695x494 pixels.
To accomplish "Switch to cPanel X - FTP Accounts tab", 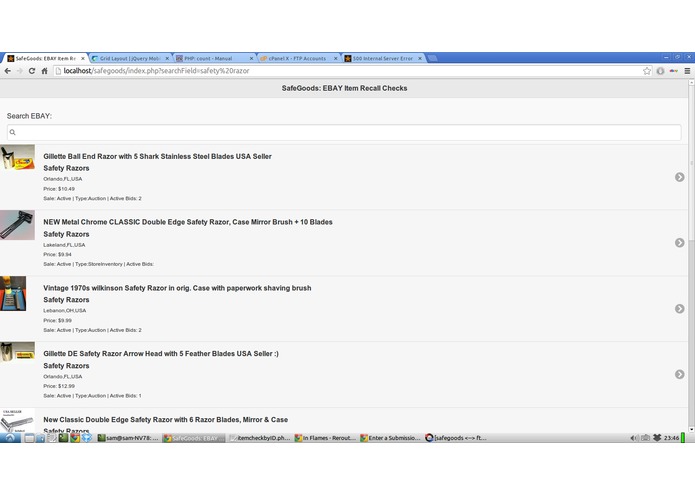I will tap(297, 58).
